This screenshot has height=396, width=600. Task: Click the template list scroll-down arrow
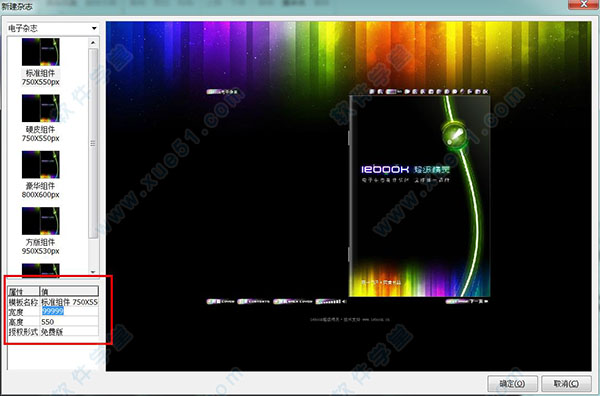pyautogui.click(x=93, y=272)
